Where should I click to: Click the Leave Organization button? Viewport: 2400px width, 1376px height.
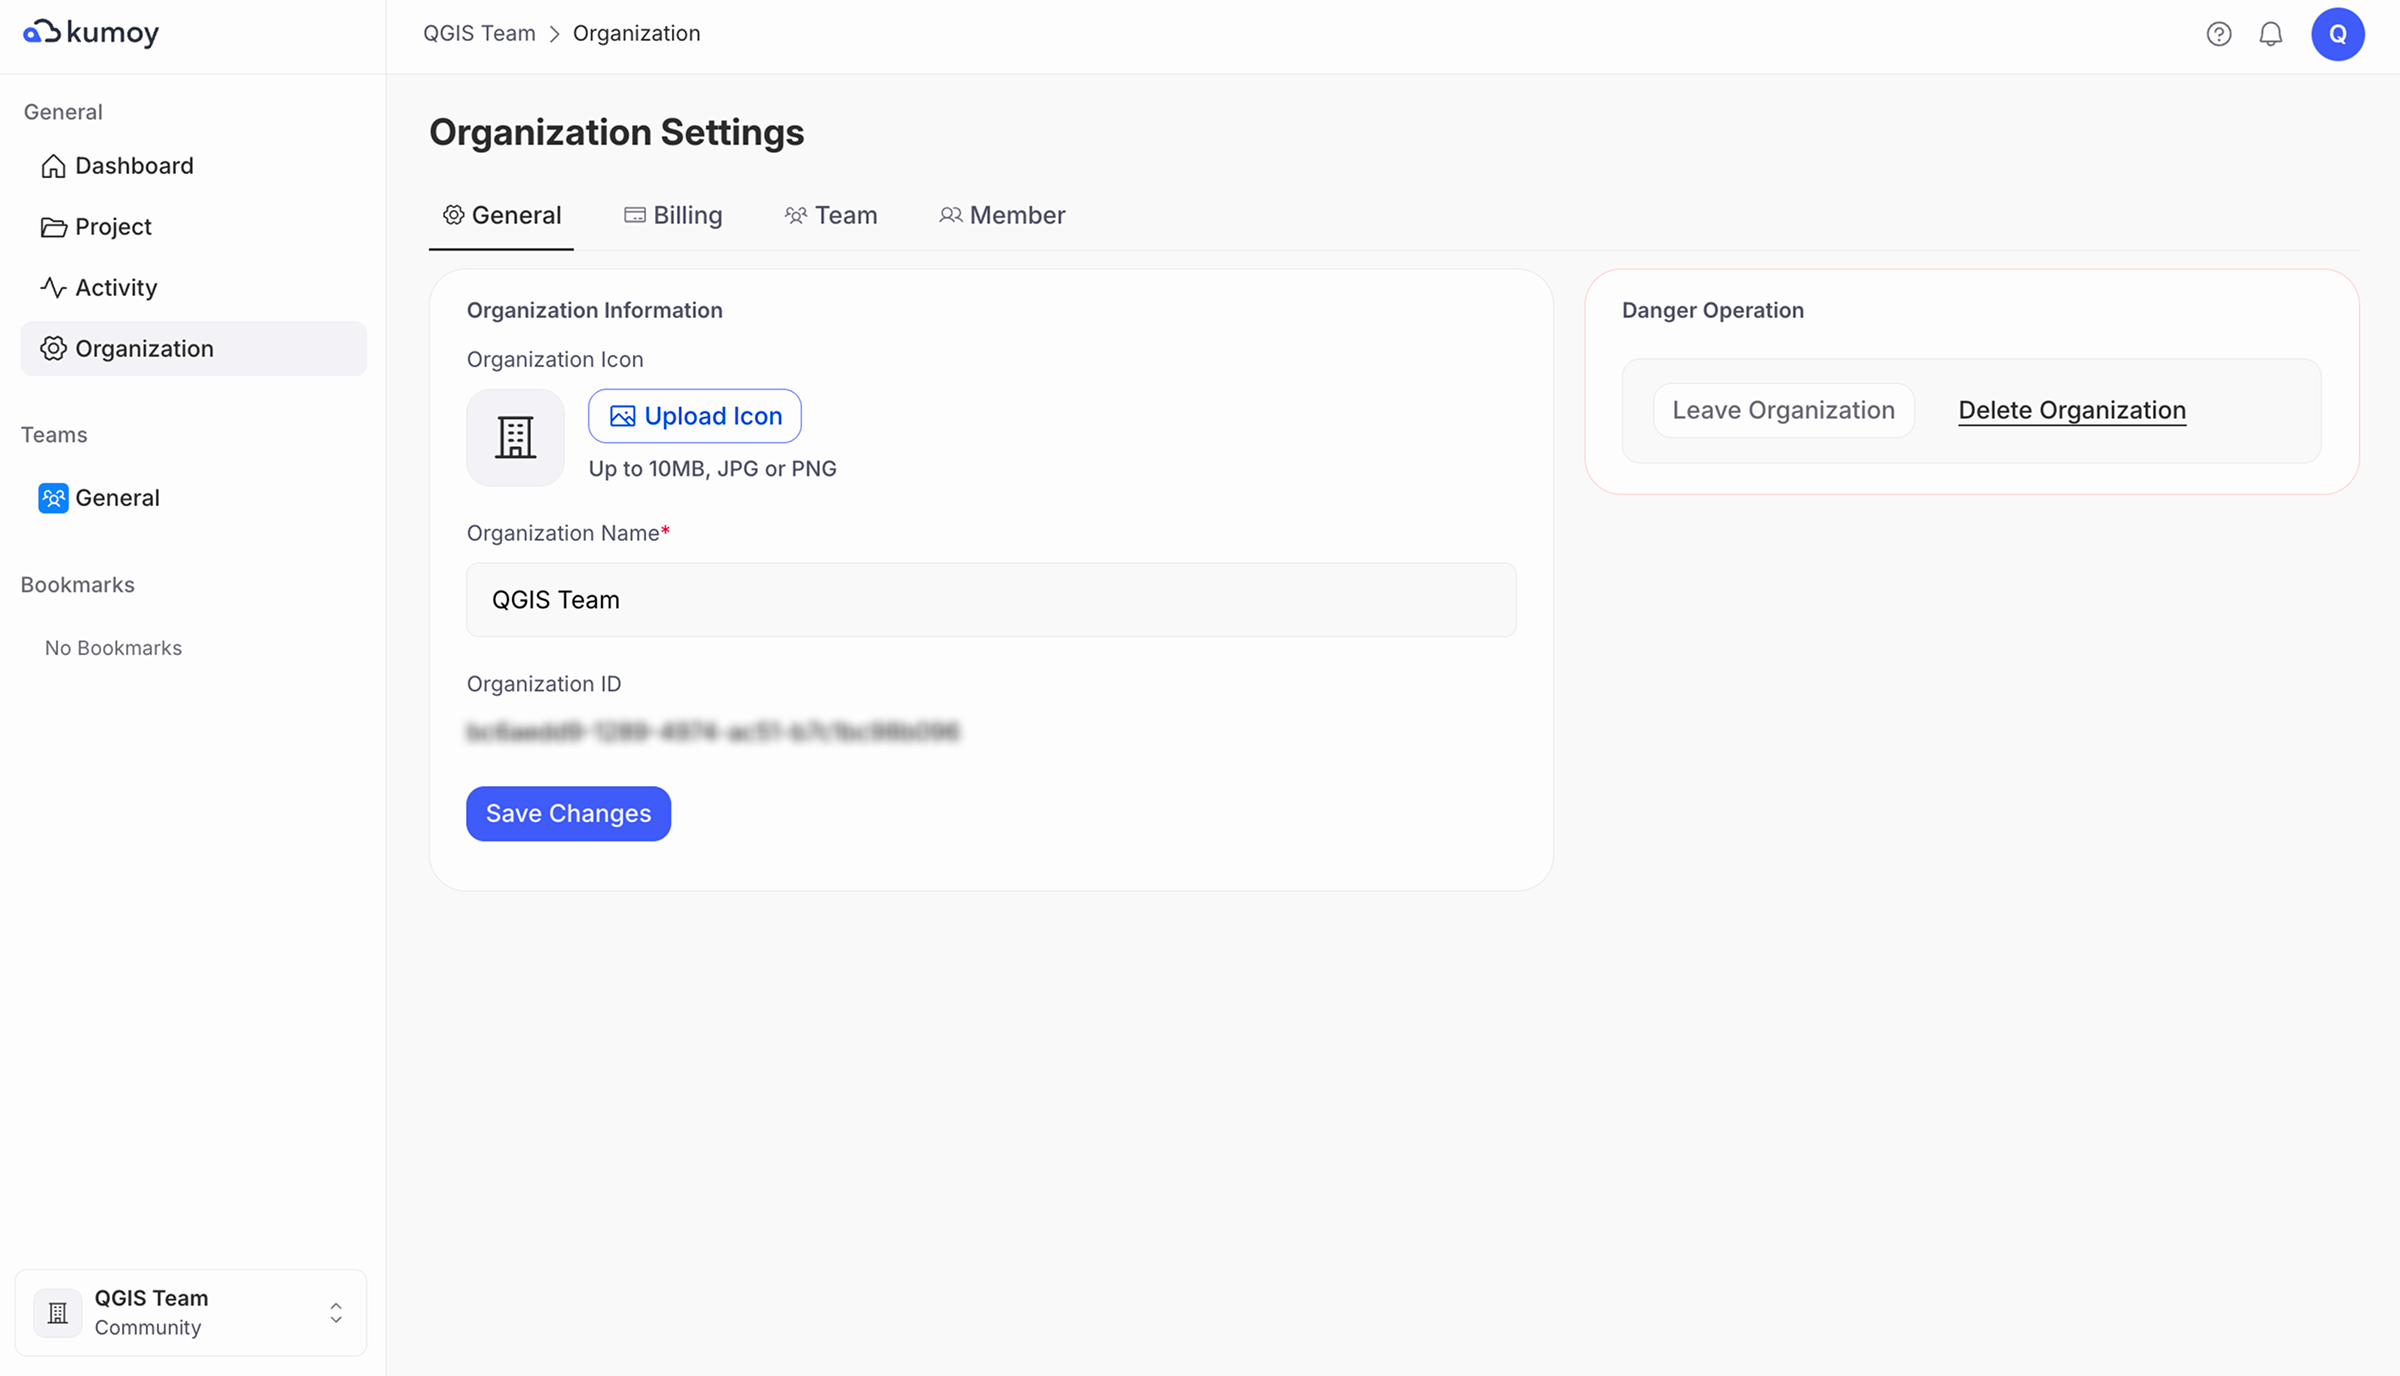click(x=1783, y=410)
